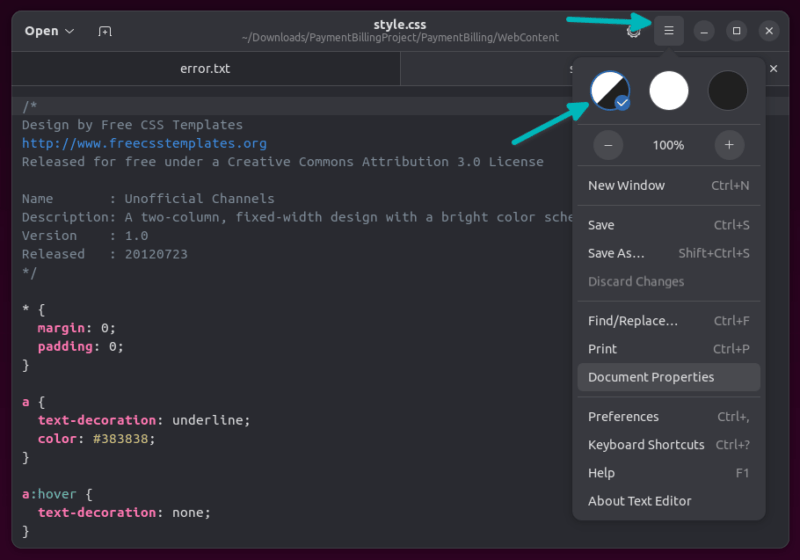Select Find/Replace… menu entry
Screen dimensions: 800x560
pyautogui.click(x=633, y=321)
